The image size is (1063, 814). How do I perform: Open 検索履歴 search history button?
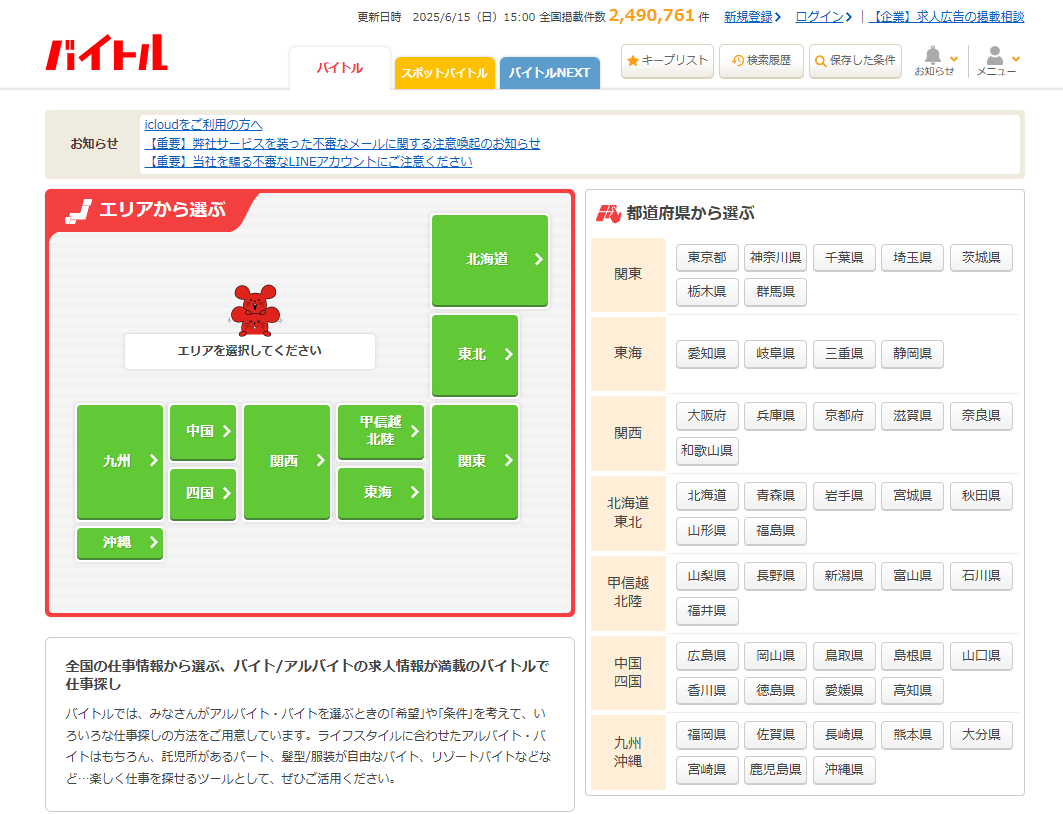pos(761,61)
